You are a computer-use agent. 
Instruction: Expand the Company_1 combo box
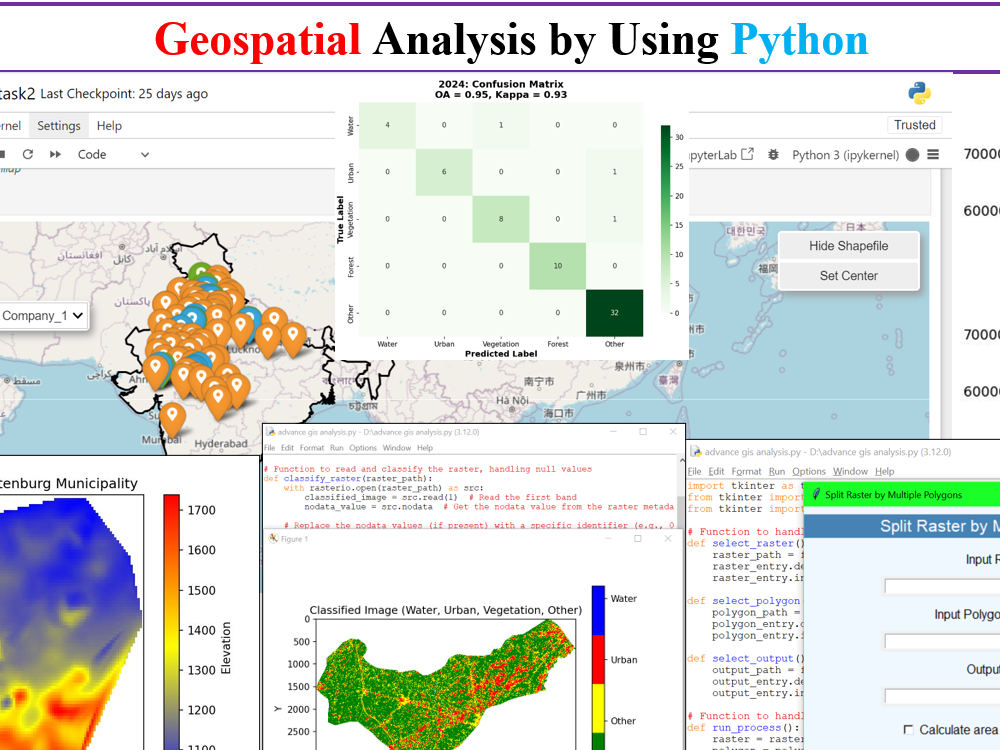click(40, 315)
